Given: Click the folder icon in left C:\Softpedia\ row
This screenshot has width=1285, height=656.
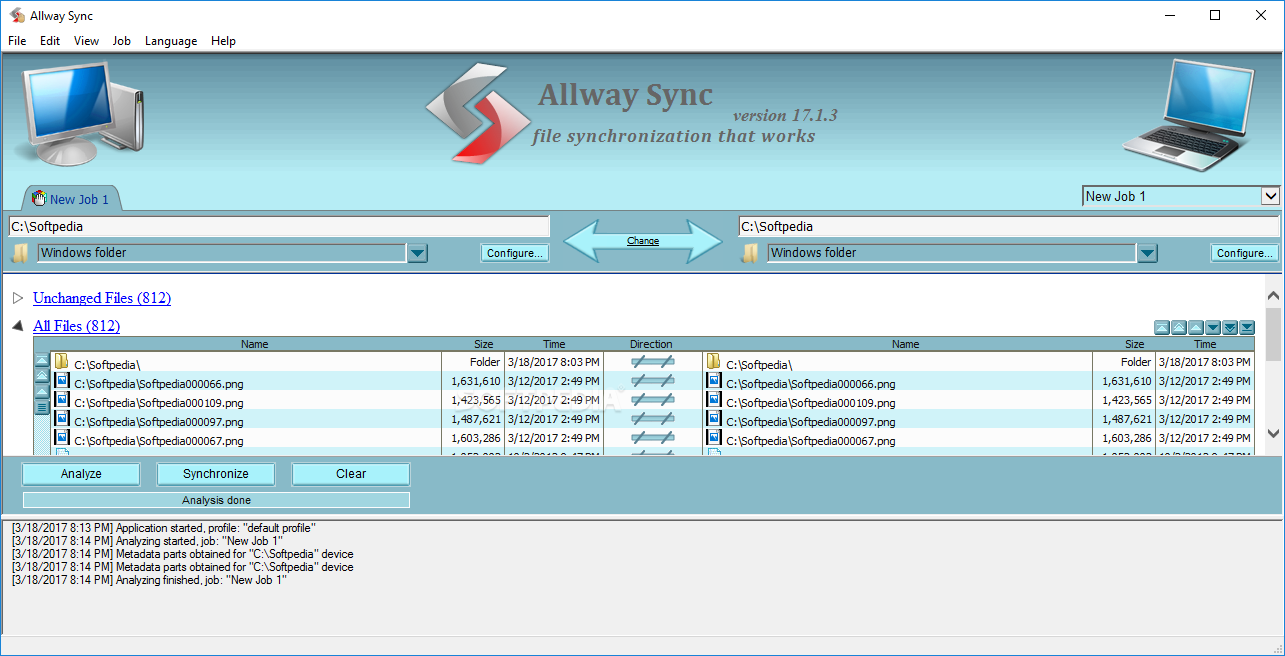Looking at the screenshot, I should tap(61, 361).
